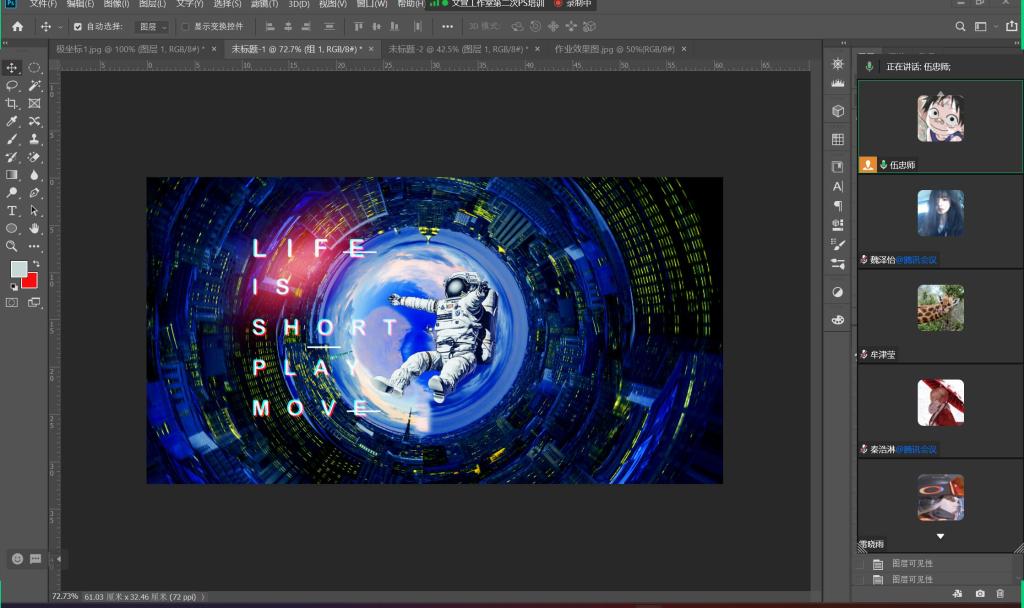Screen dimensions: 1024x608
Task: Toggle Quick Mask mode icon
Action: 12,302
